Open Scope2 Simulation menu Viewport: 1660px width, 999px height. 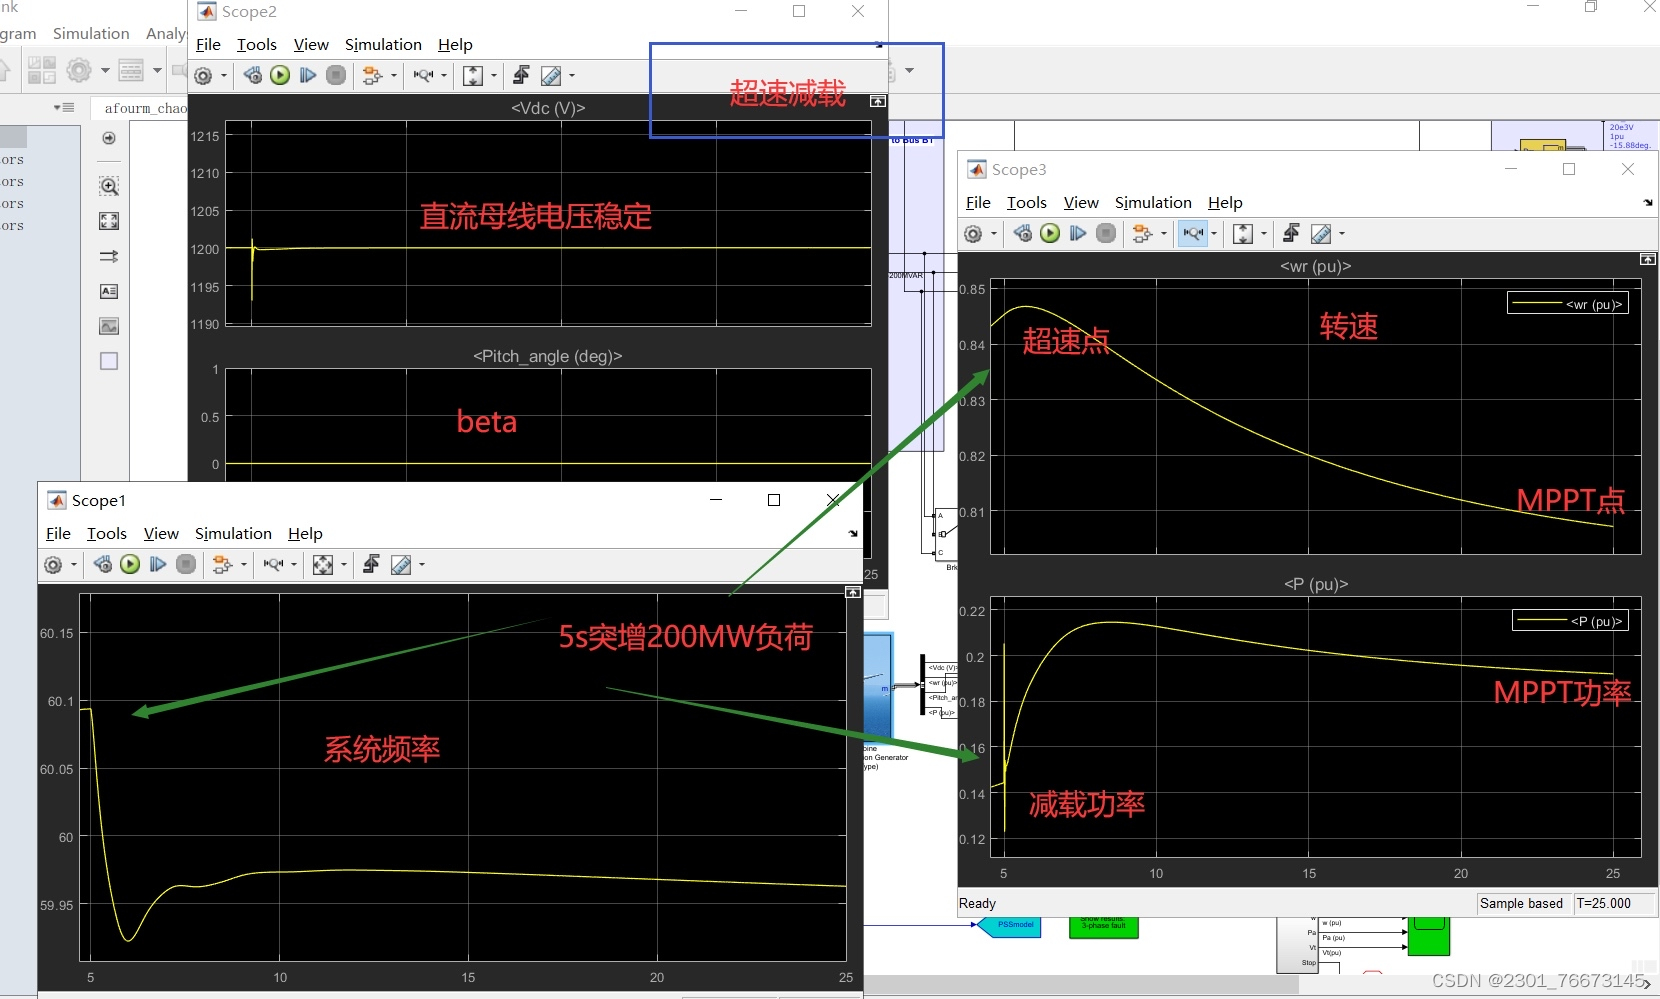(383, 45)
